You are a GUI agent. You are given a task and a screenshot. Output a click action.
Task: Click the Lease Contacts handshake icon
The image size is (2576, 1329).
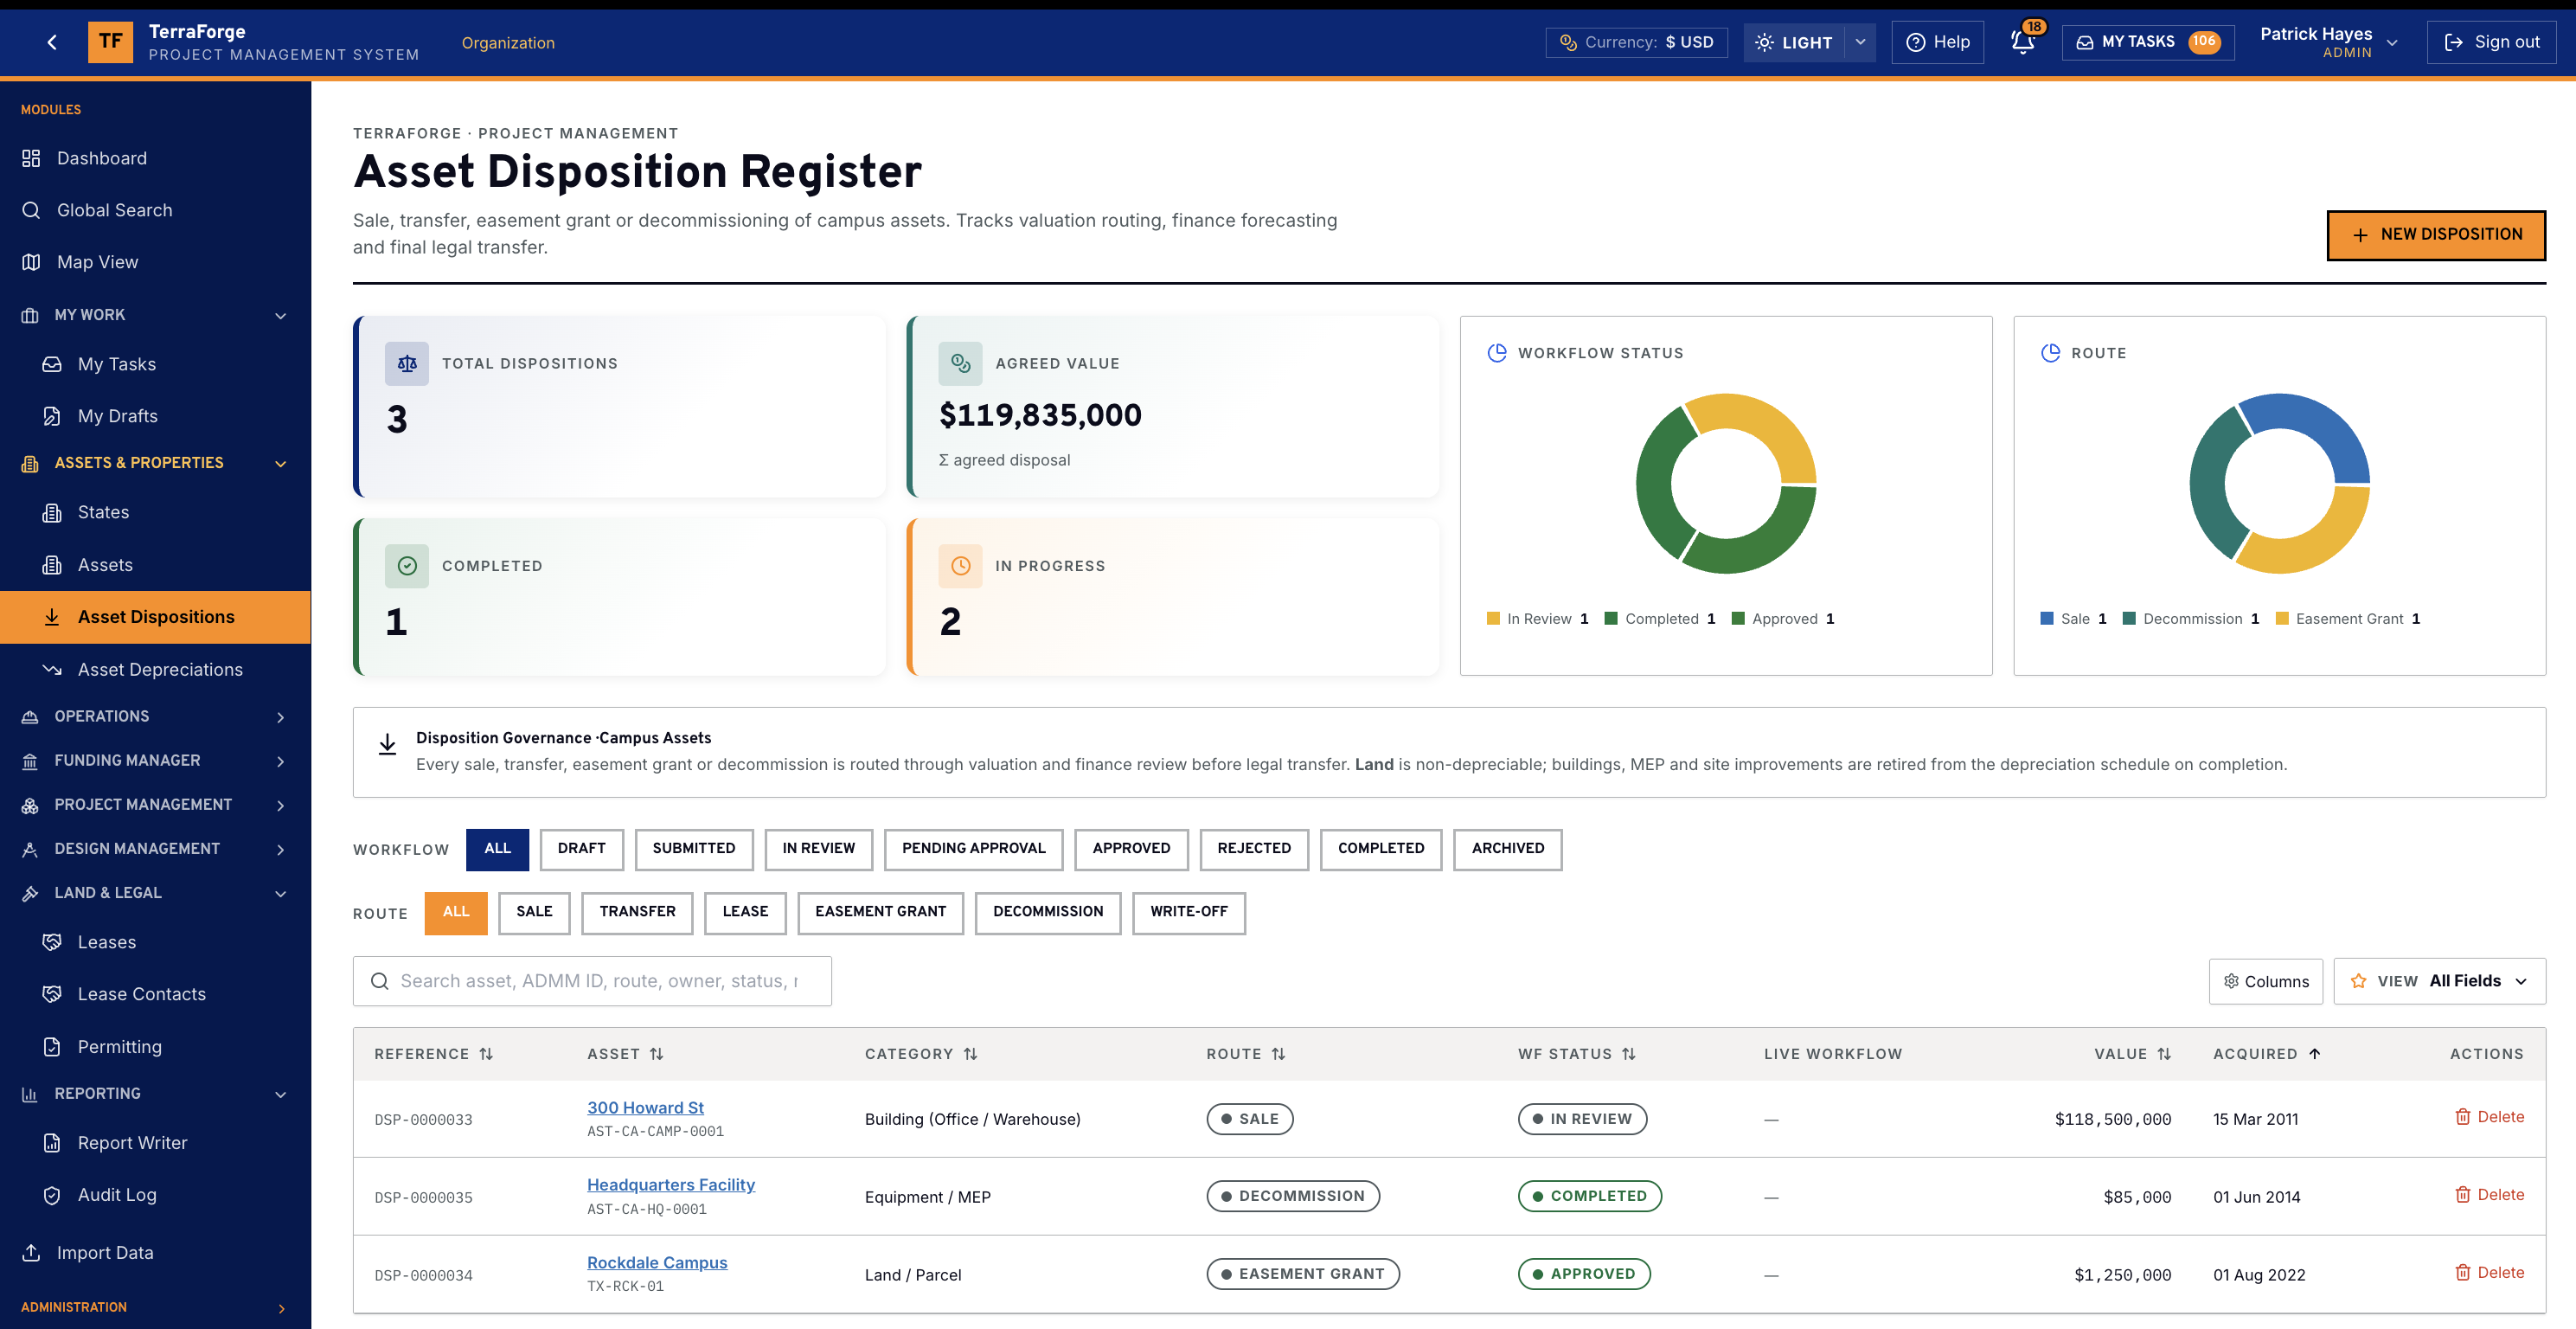tap(52, 994)
